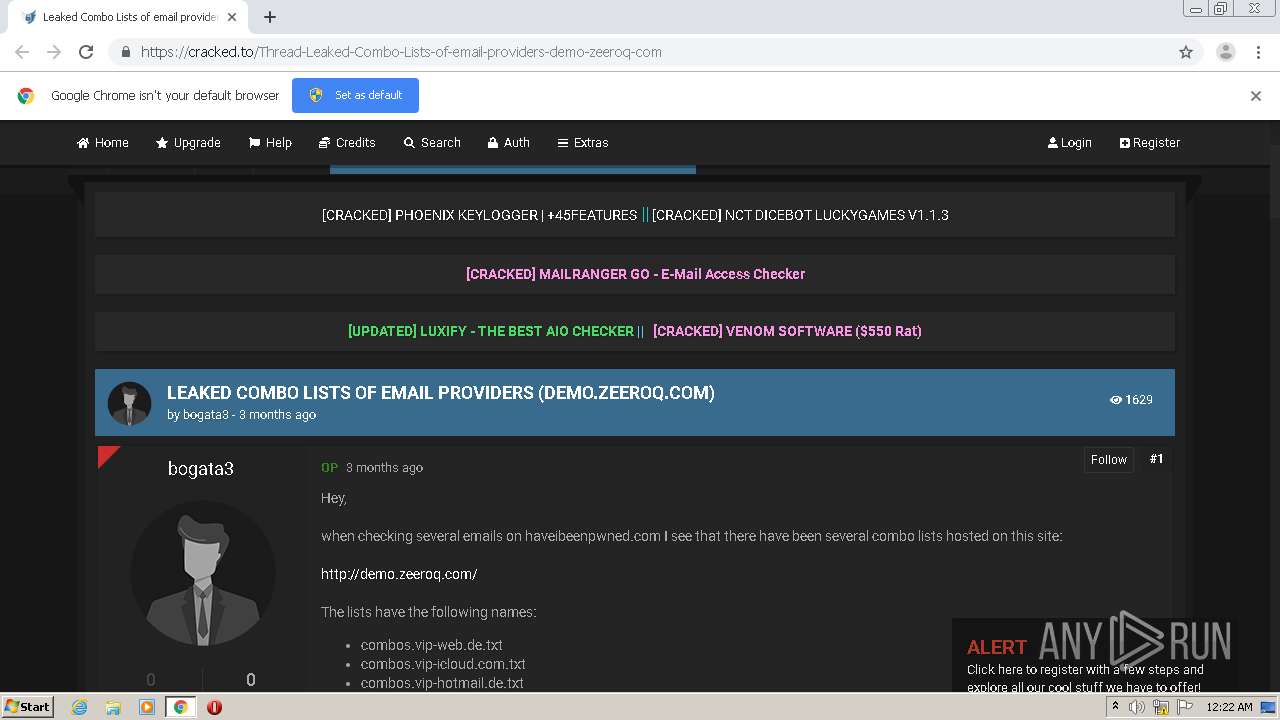Image resolution: width=1280 pixels, height=720 pixels.
Task: Go to the Home page
Action: (x=103, y=143)
